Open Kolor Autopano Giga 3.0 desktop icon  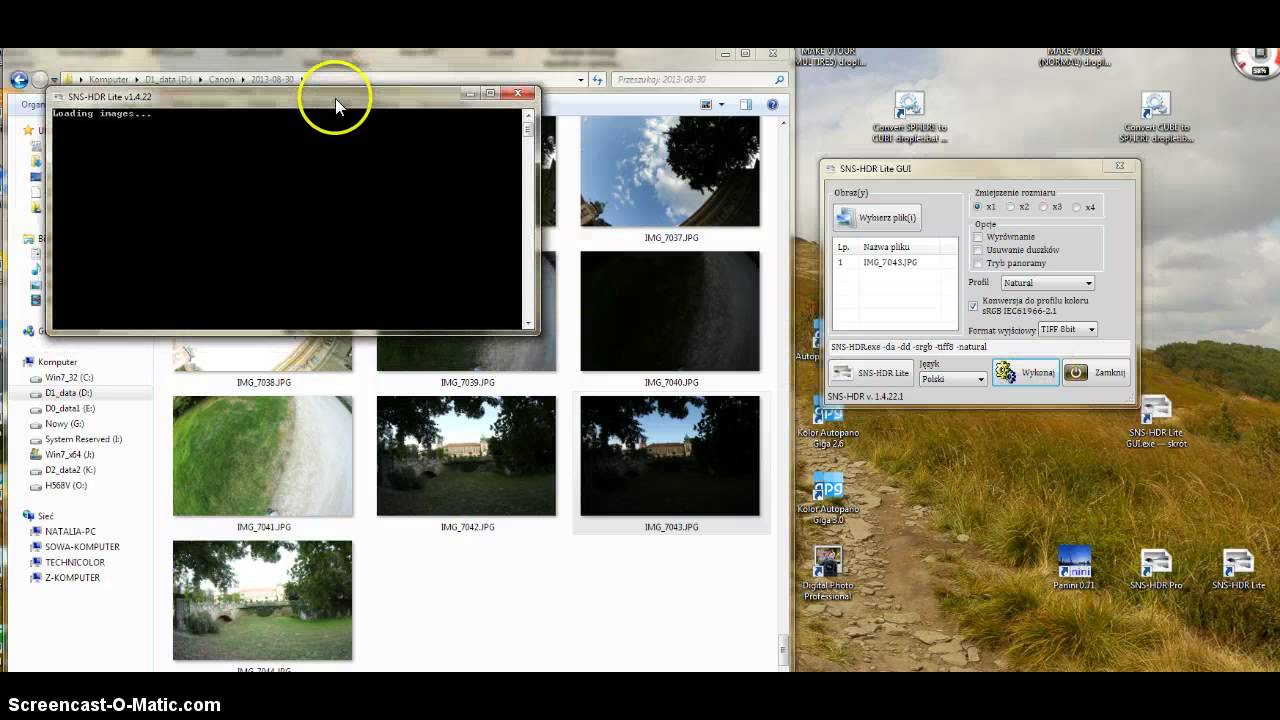coord(827,499)
